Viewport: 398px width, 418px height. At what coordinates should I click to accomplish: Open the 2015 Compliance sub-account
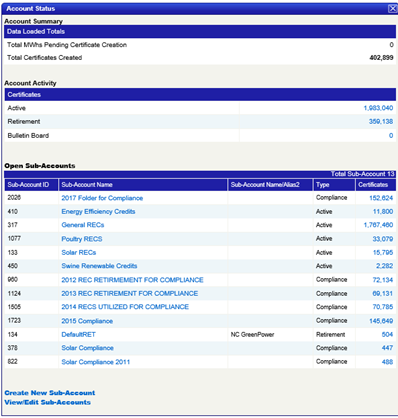87,321
